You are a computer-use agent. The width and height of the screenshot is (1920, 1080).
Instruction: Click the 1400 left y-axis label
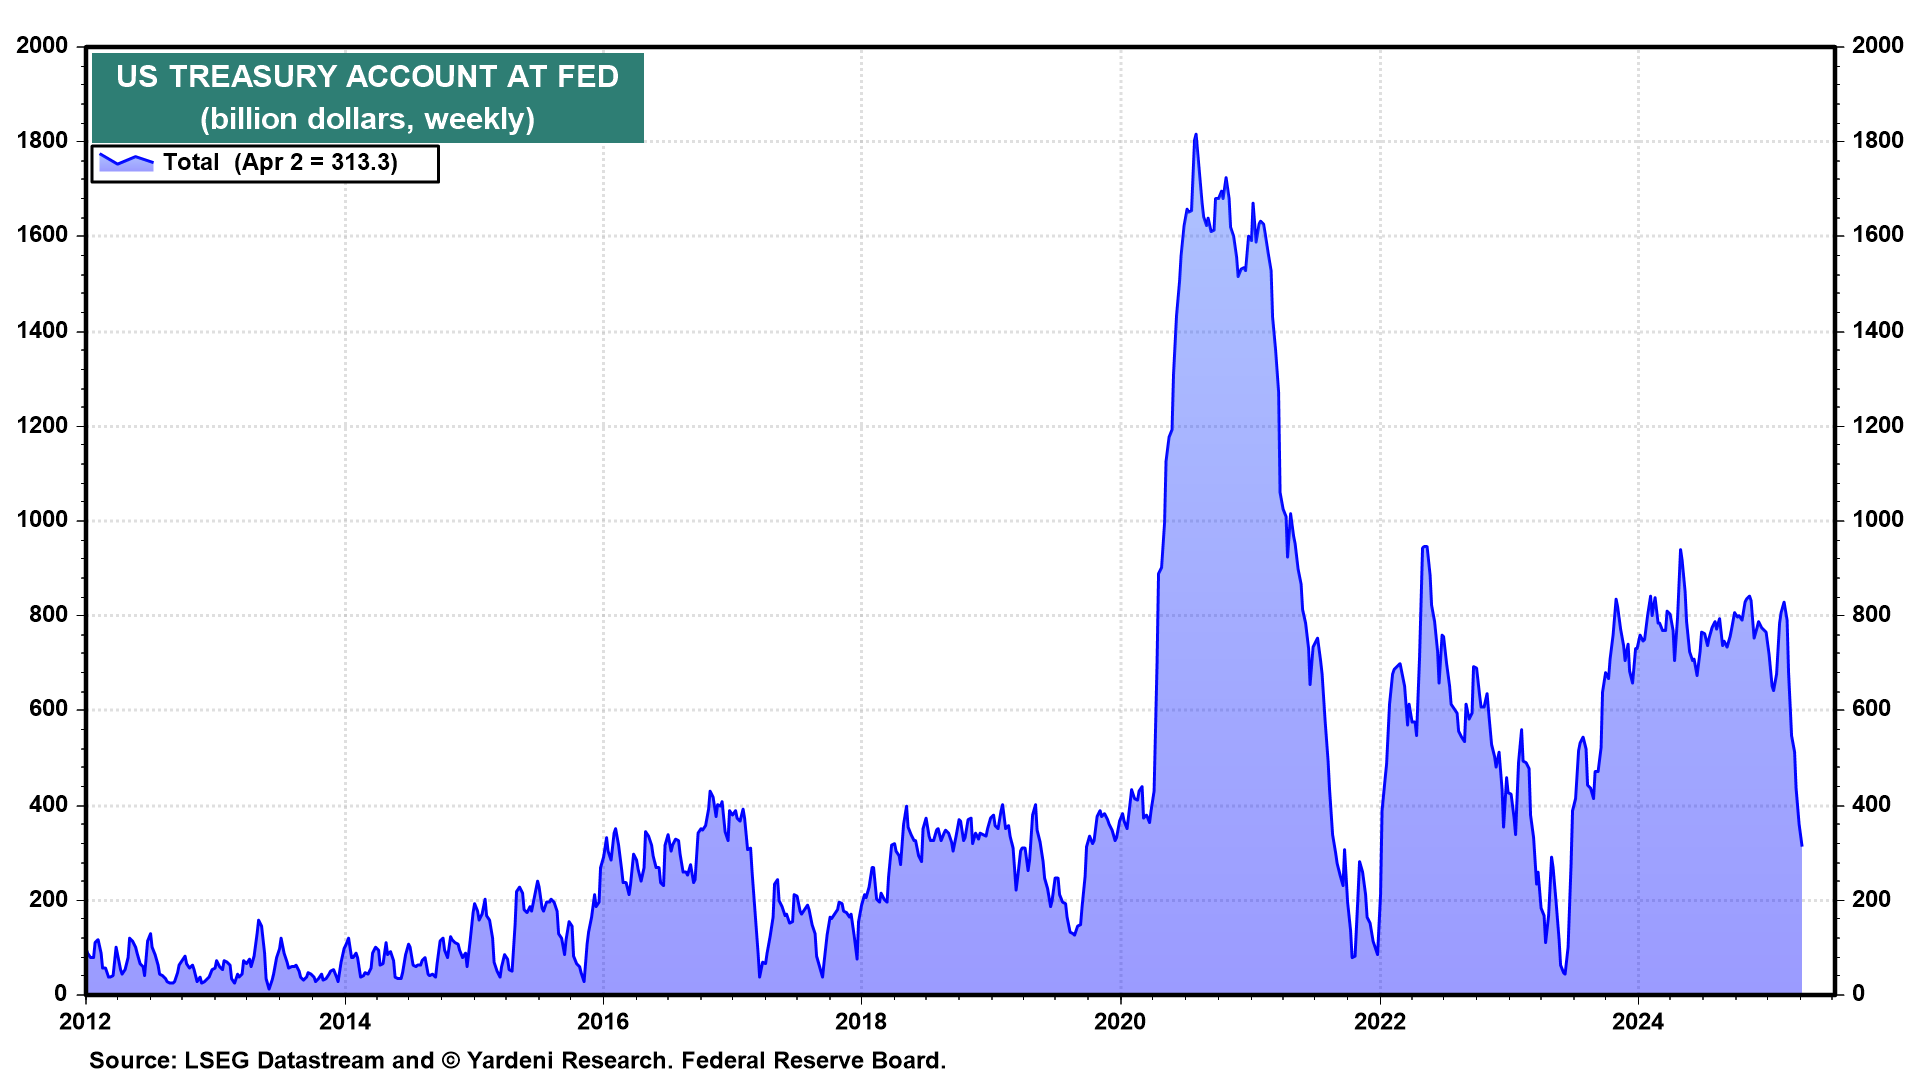42,330
